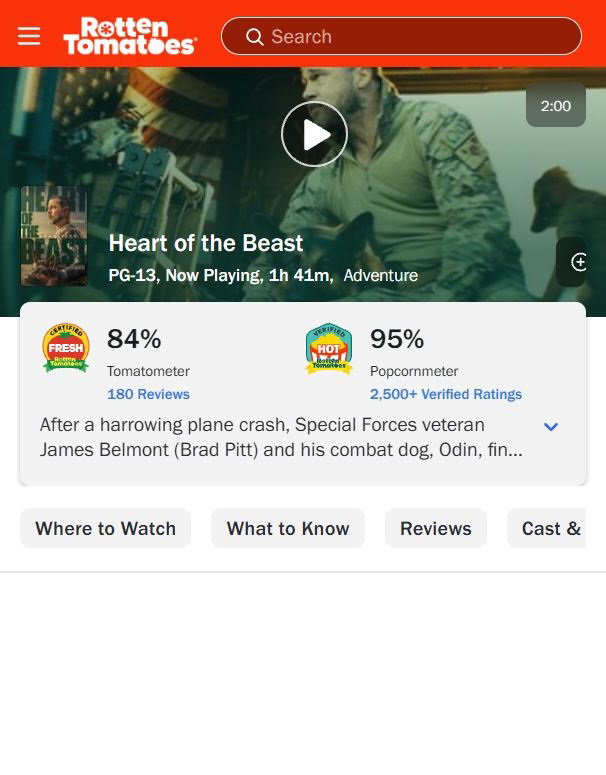This screenshot has height=775, width=606.
Task: Select the Reviews section tab
Action: (435, 528)
